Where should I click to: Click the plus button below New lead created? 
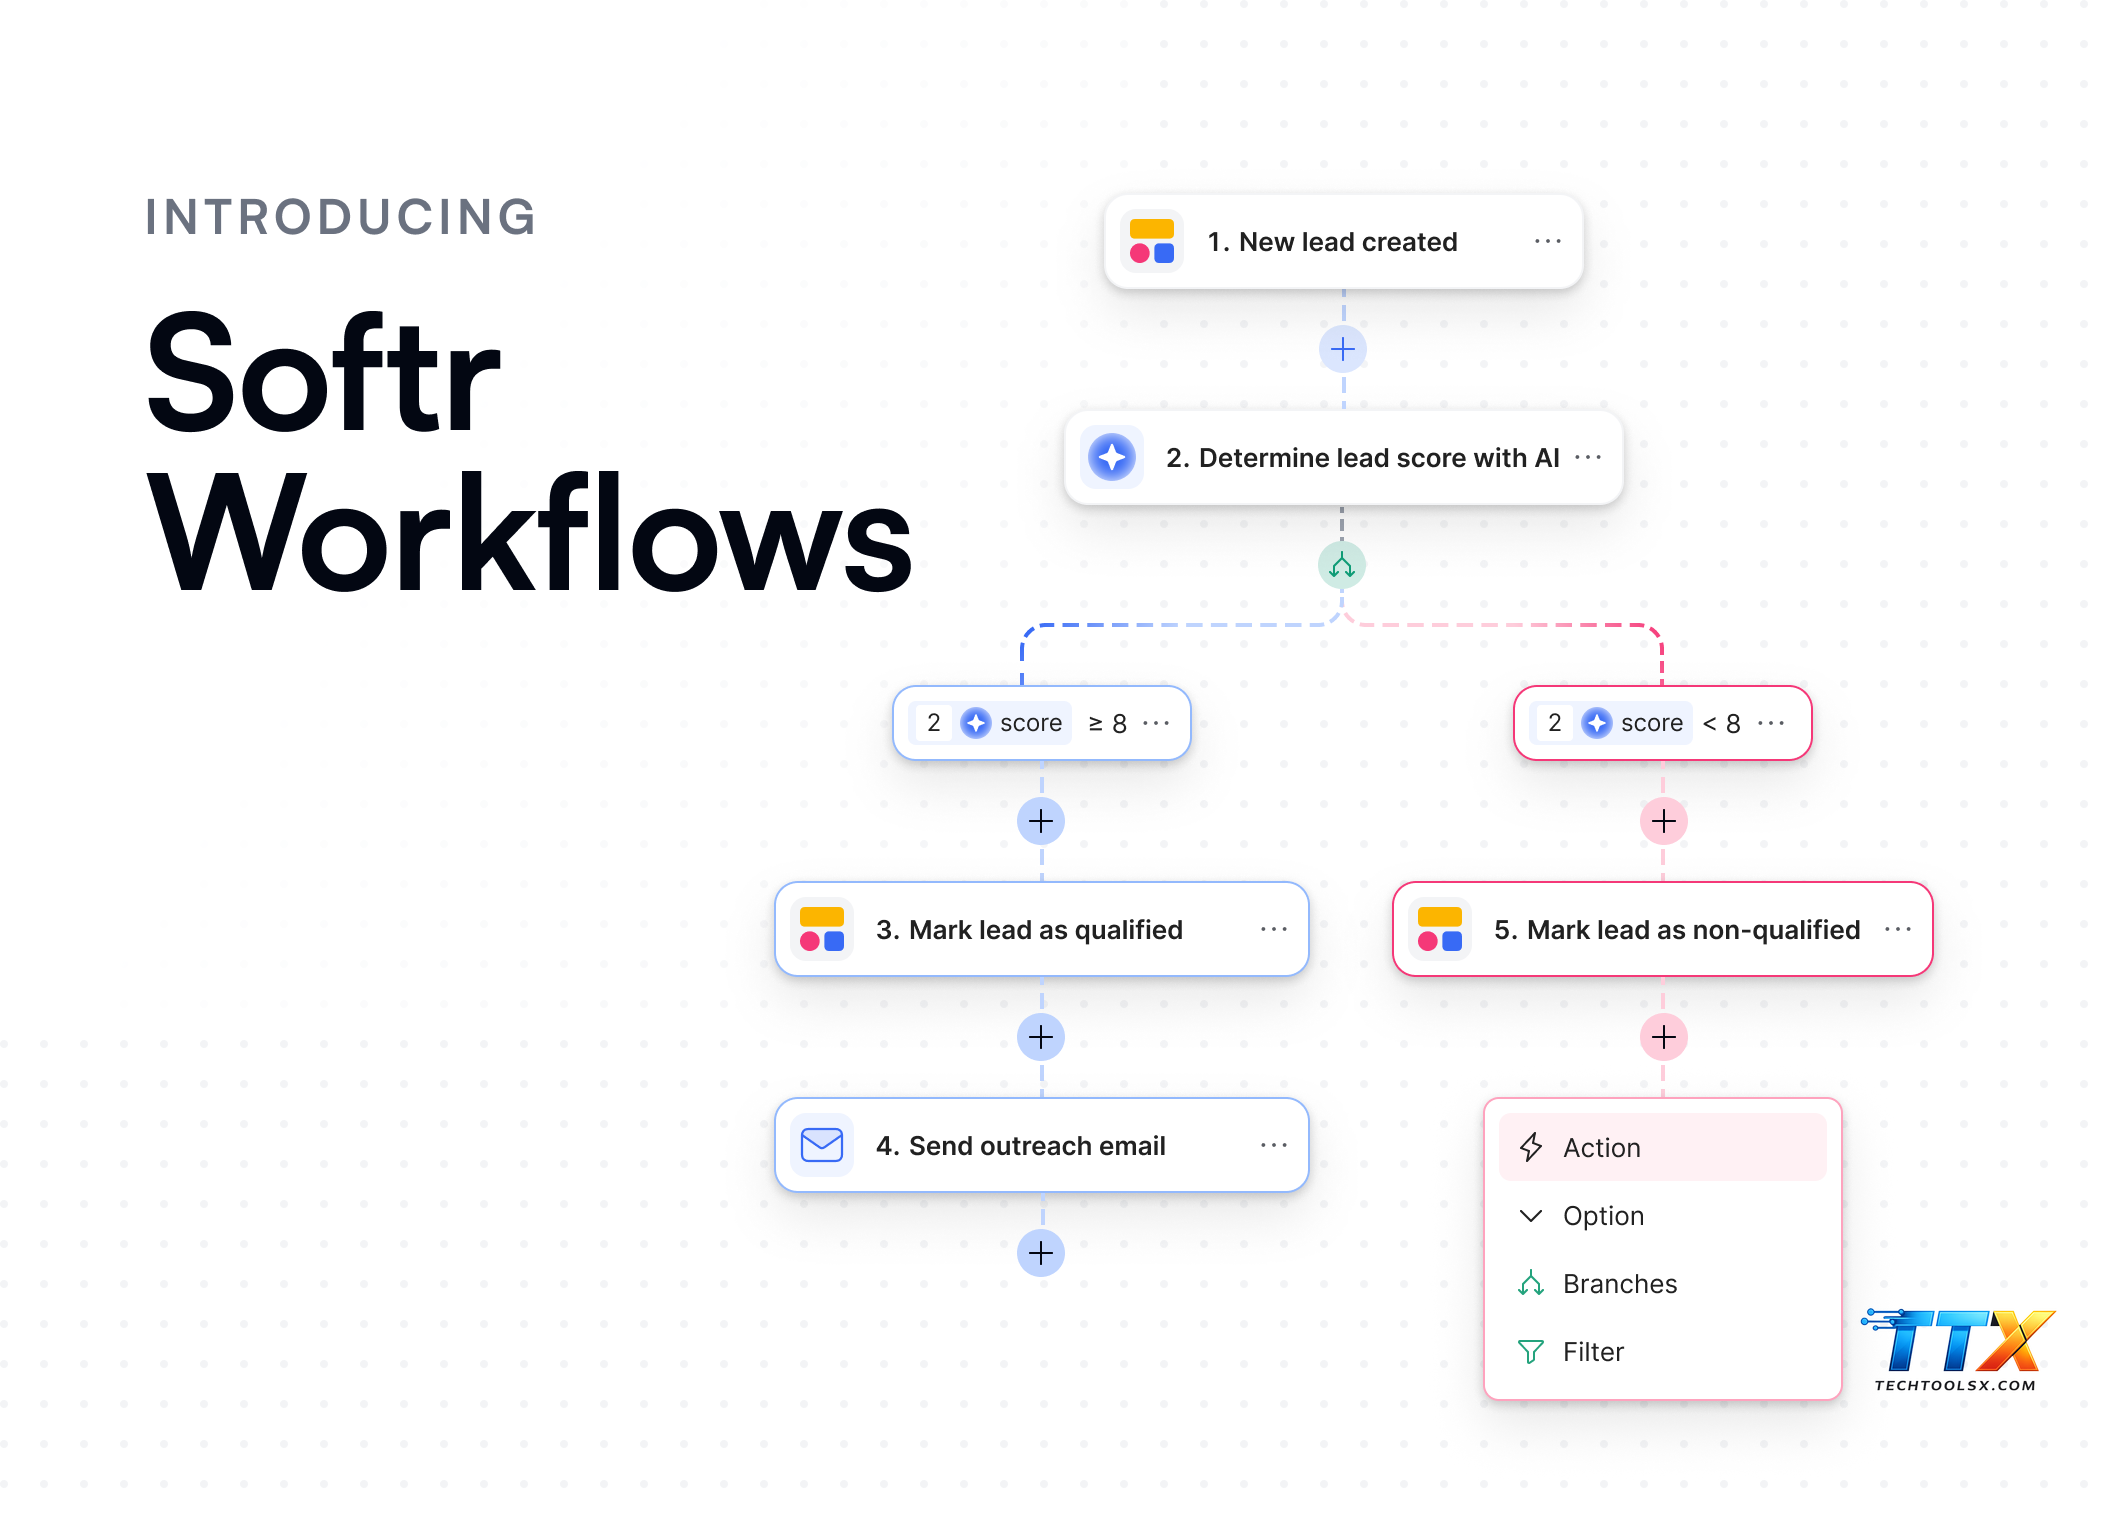point(1343,349)
